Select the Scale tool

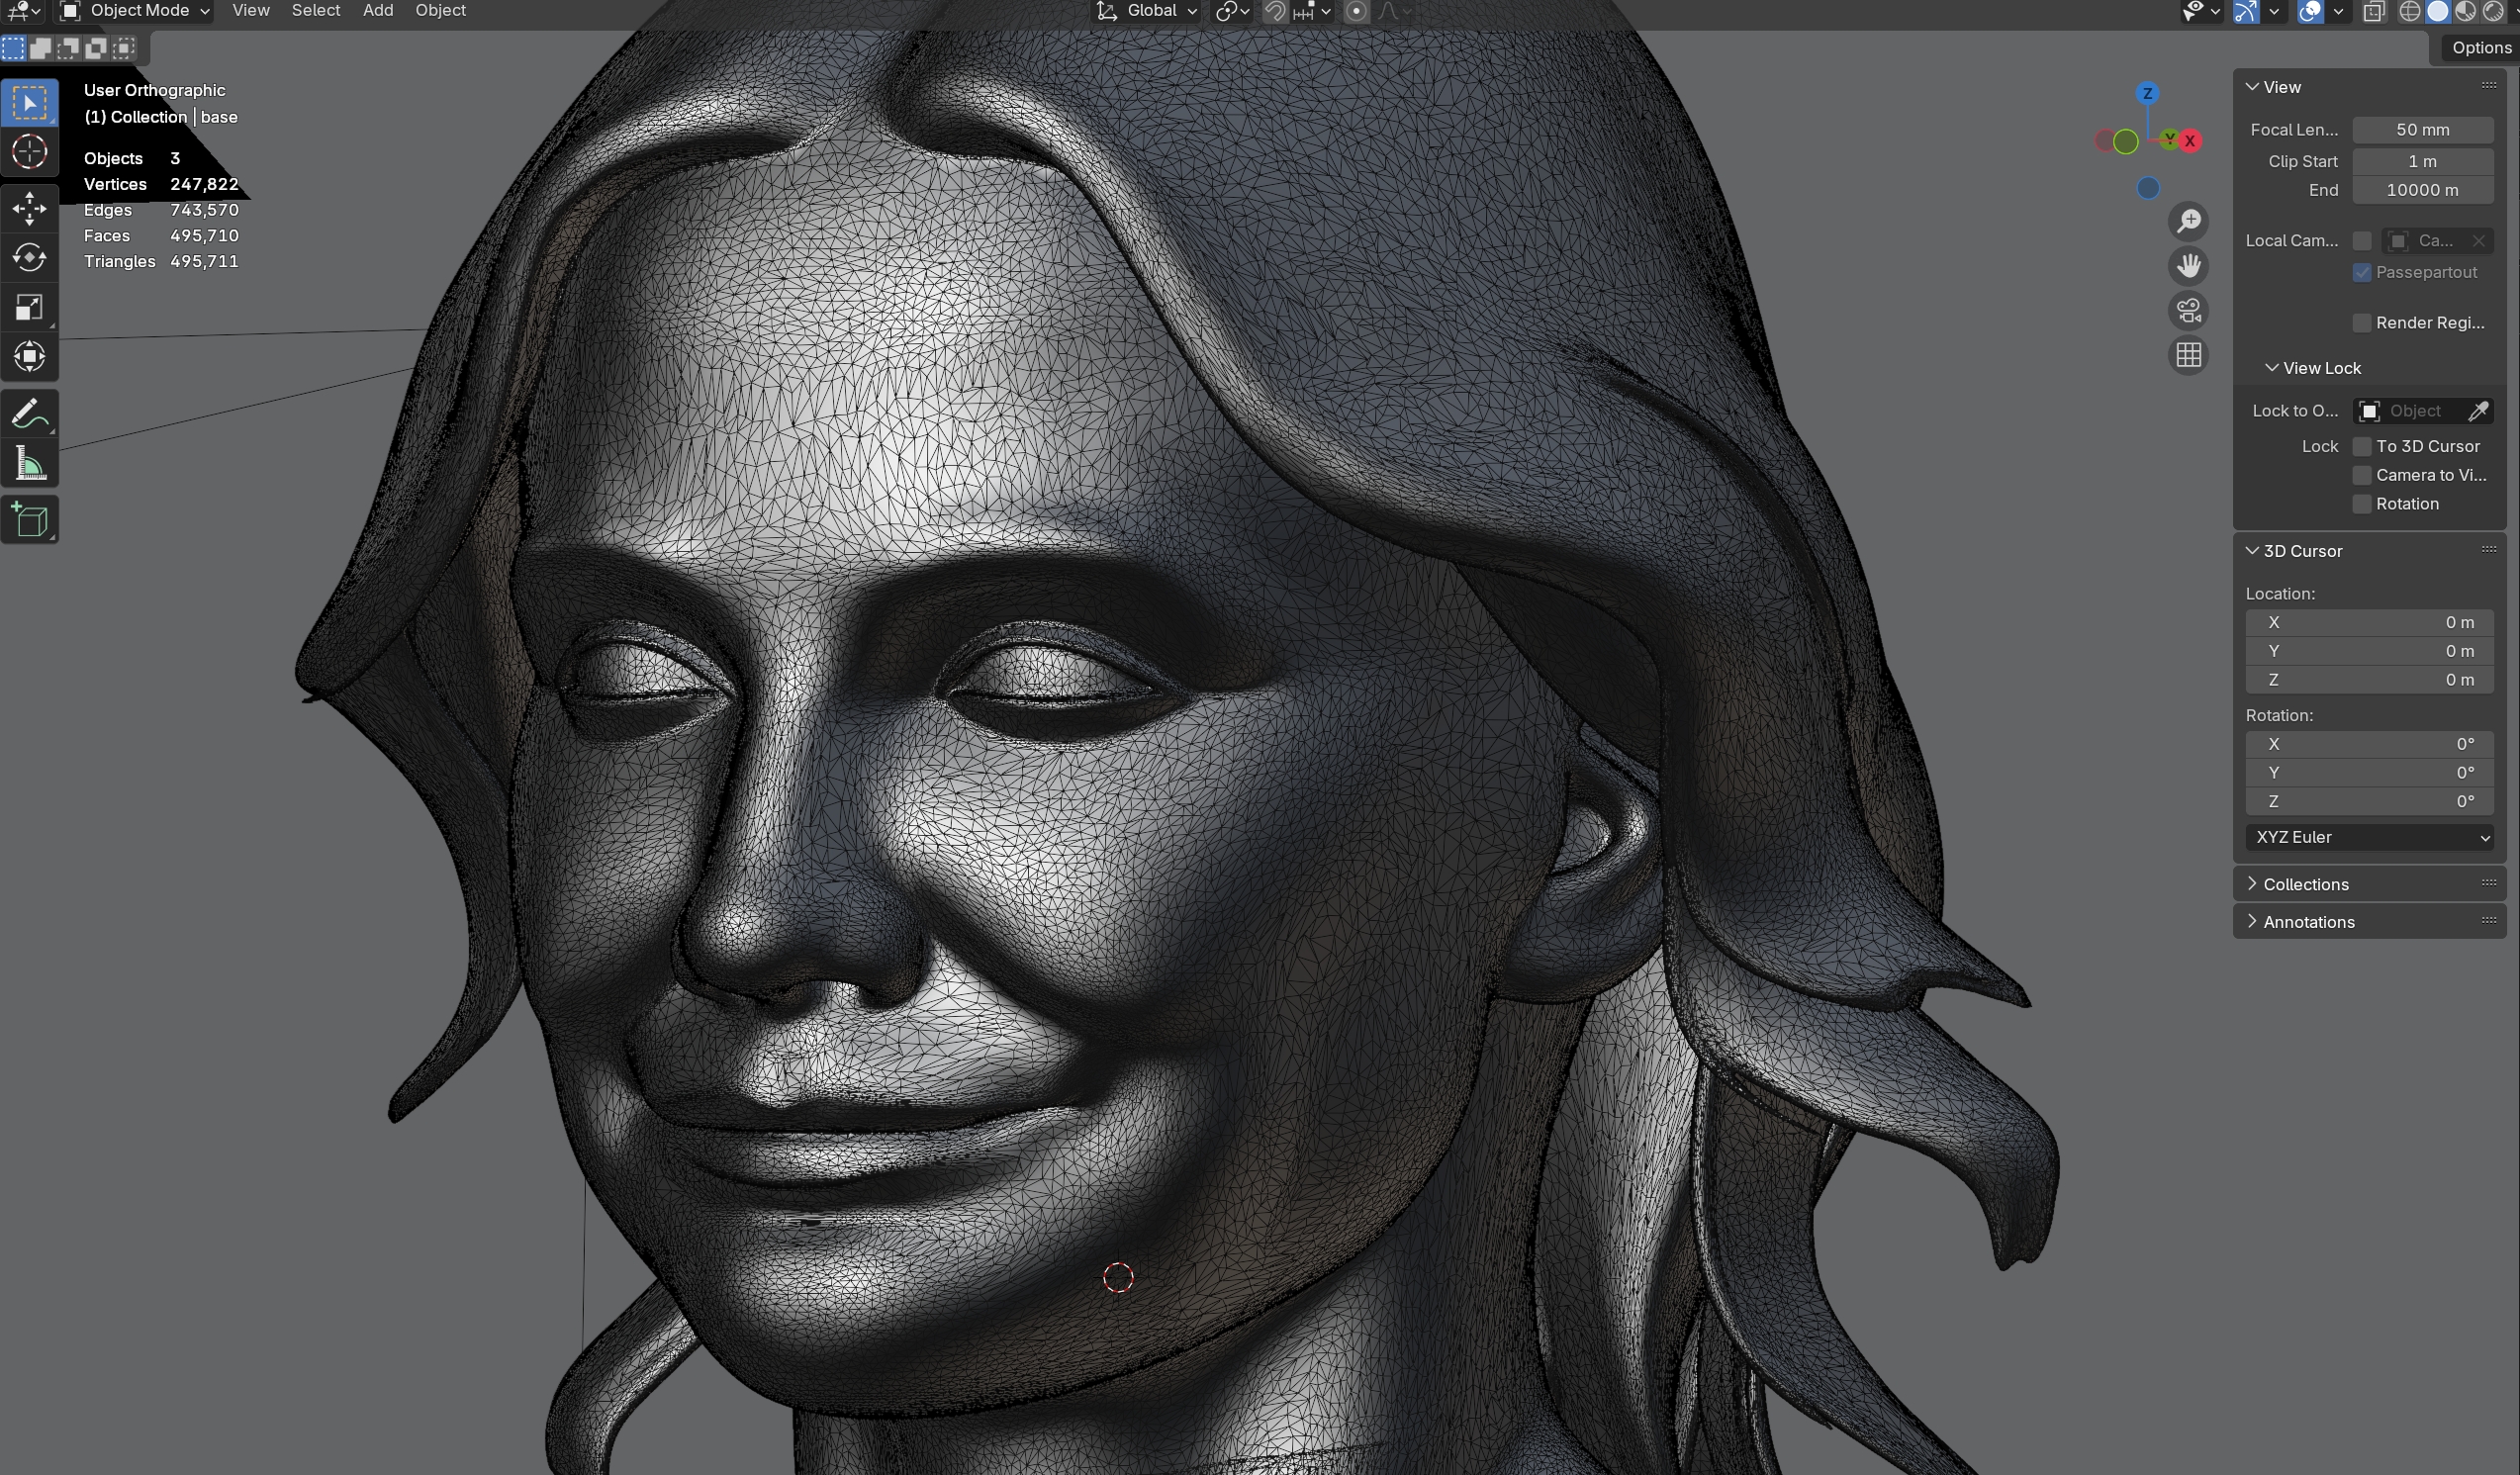pyautogui.click(x=29, y=307)
